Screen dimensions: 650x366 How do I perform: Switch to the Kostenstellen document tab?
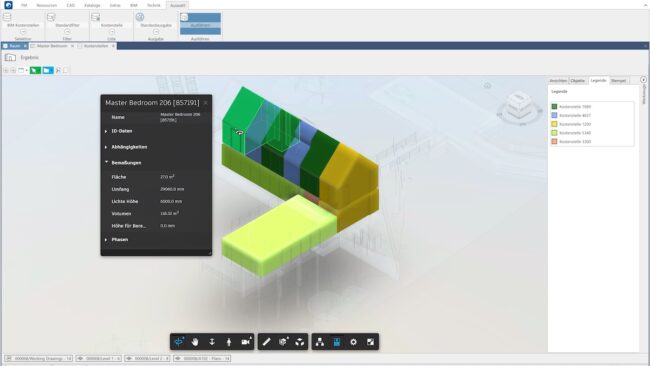click(x=96, y=46)
